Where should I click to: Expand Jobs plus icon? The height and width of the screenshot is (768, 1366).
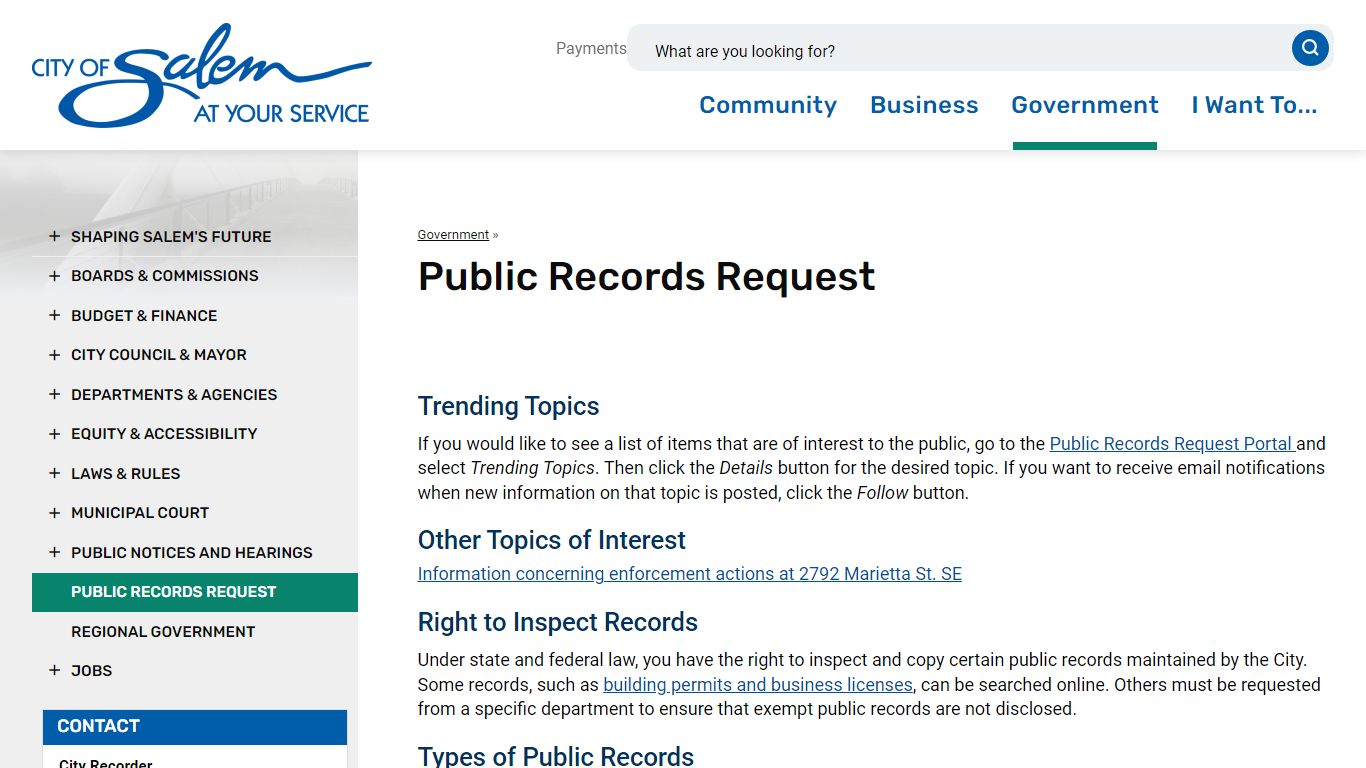click(54, 671)
